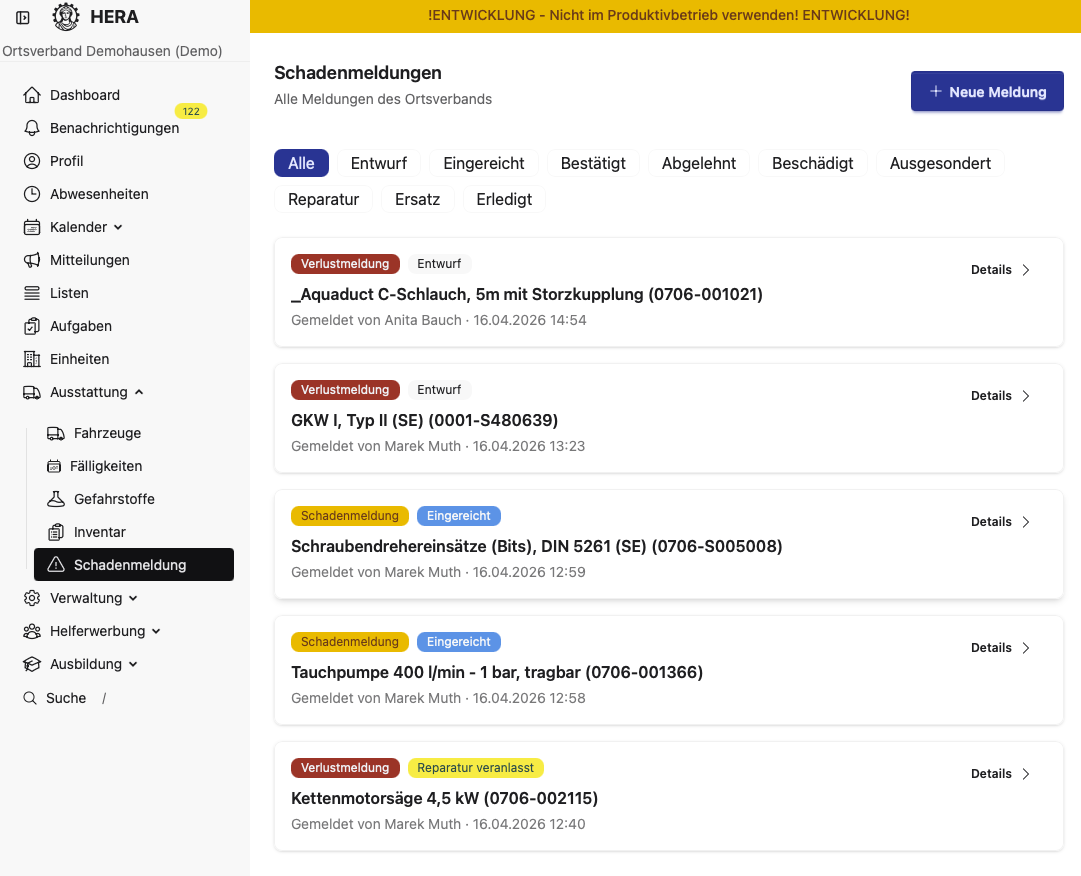Open Dashboard via house icon

click(x=32, y=95)
